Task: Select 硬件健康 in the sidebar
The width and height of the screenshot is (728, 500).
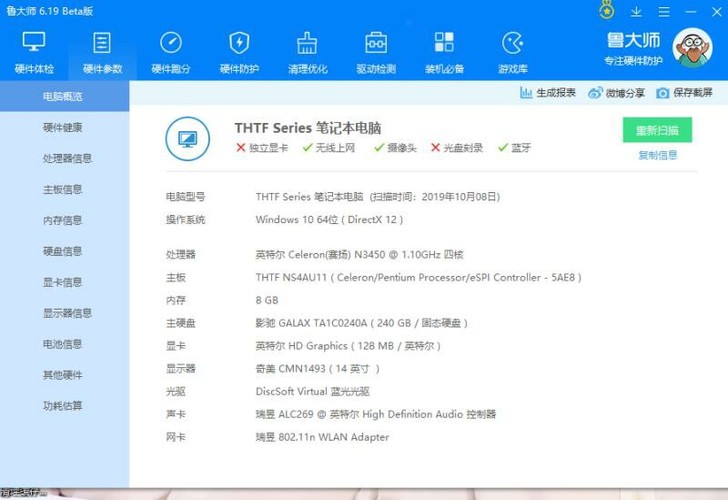Action: click(x=65, y=128)
